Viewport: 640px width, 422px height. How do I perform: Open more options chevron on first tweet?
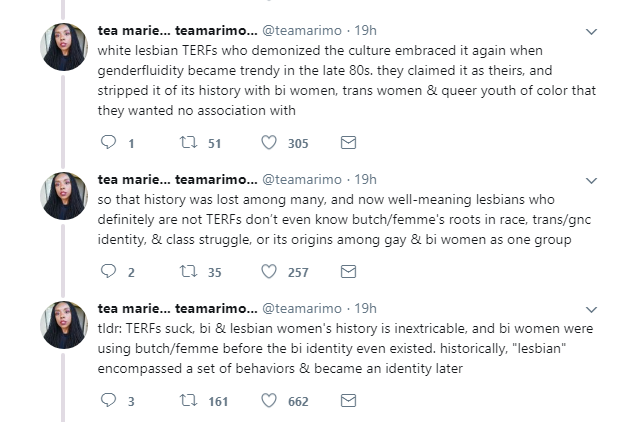click(590, 29)
